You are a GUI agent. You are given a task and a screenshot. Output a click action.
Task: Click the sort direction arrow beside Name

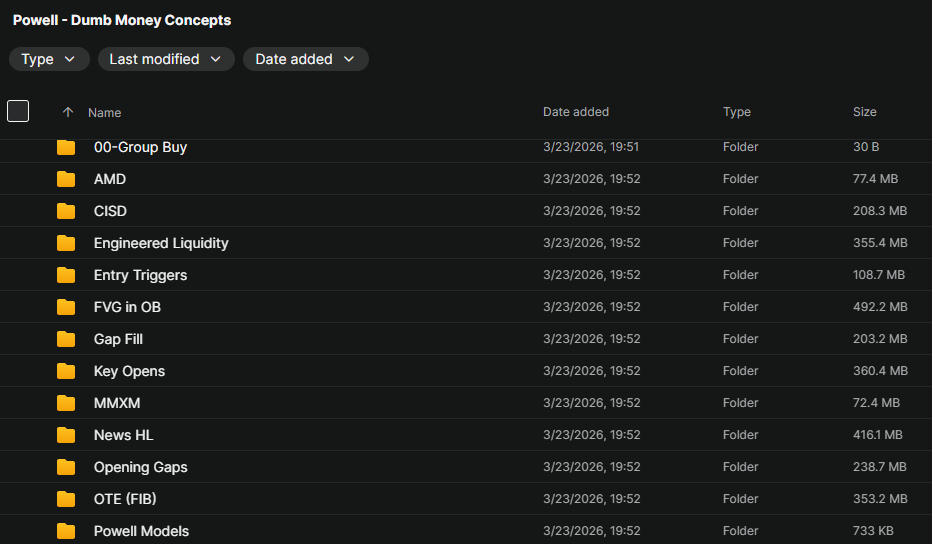click(68, 113)
